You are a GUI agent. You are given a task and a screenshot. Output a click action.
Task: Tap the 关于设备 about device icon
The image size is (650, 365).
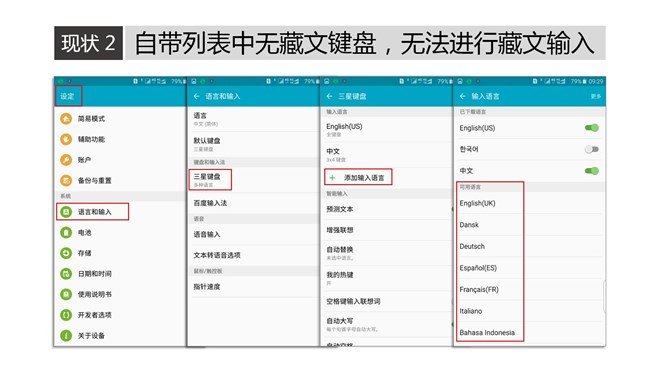[x=66, y=335]
